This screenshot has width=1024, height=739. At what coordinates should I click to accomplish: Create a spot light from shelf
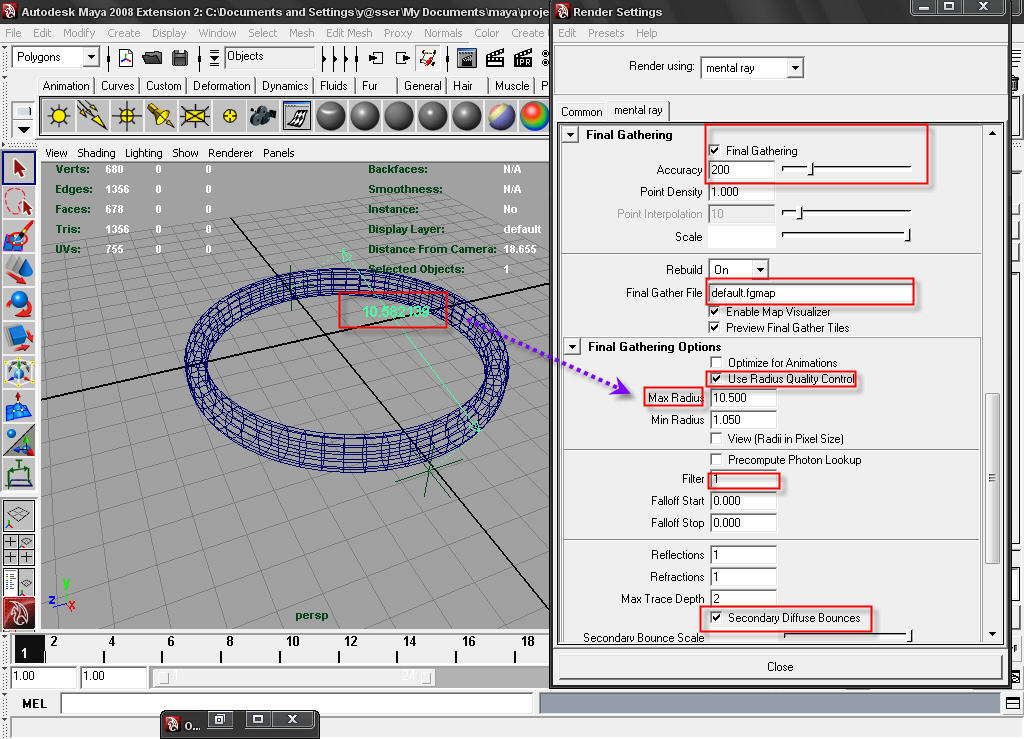point(161,116)
